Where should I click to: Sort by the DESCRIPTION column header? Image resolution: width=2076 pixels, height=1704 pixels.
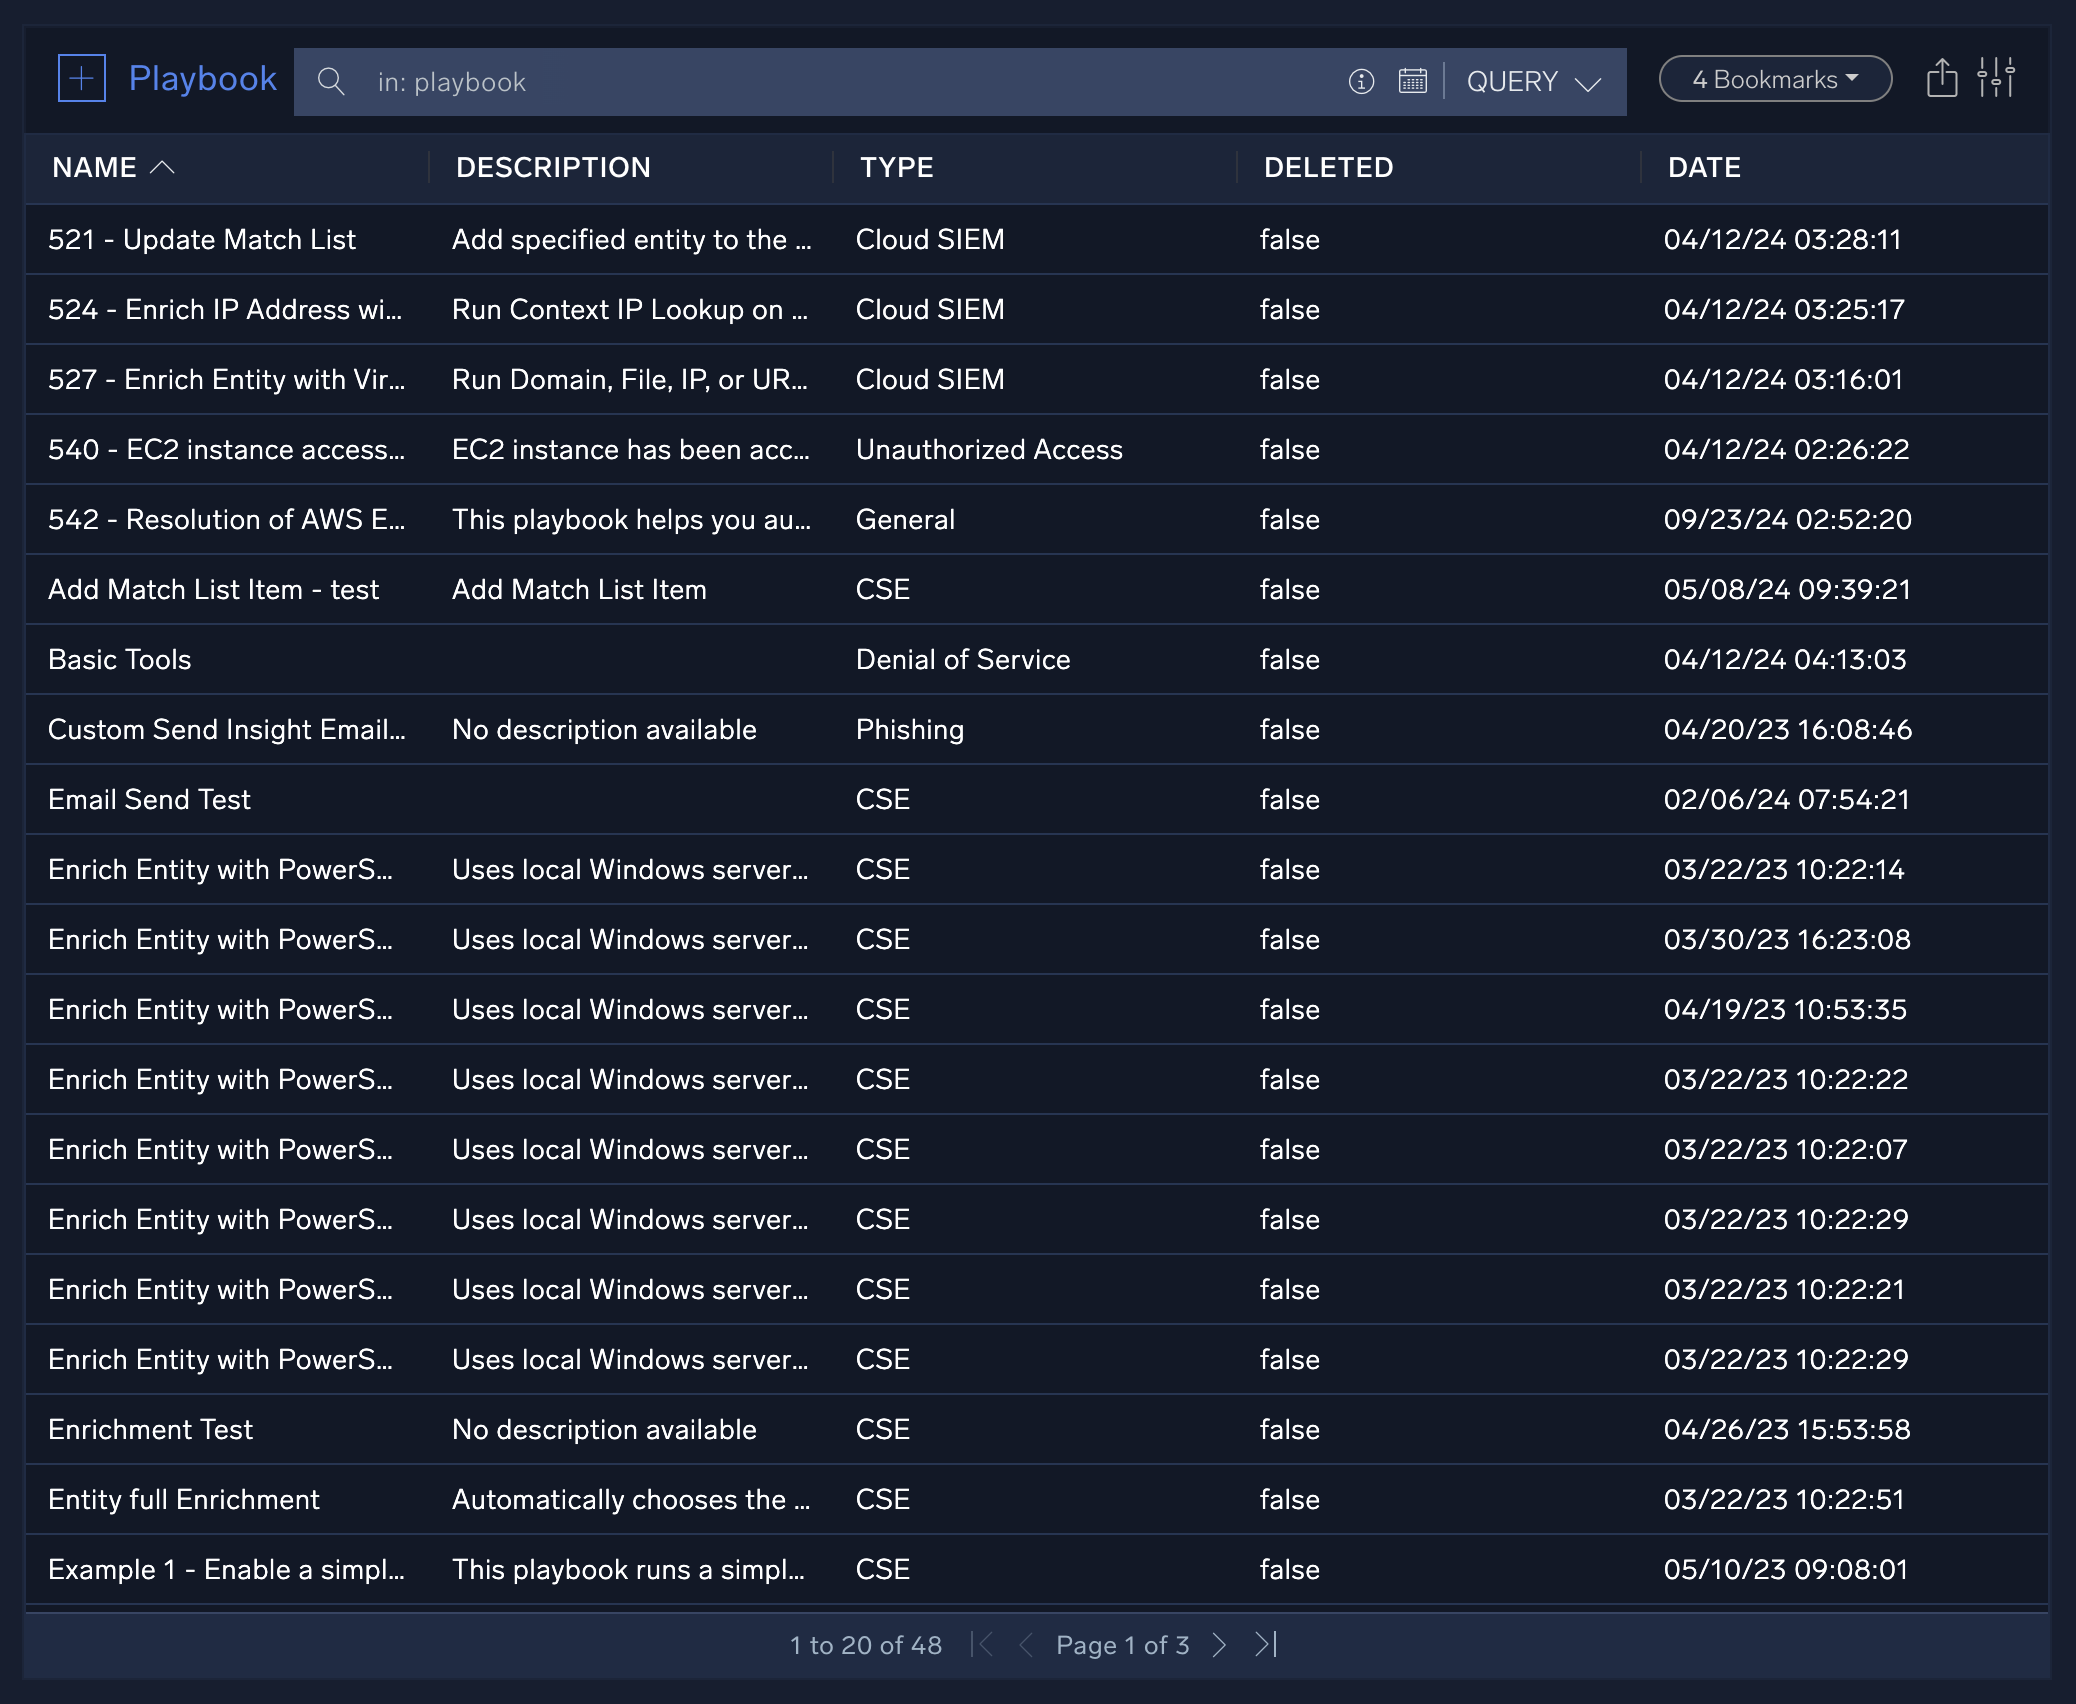coord(554,167)
